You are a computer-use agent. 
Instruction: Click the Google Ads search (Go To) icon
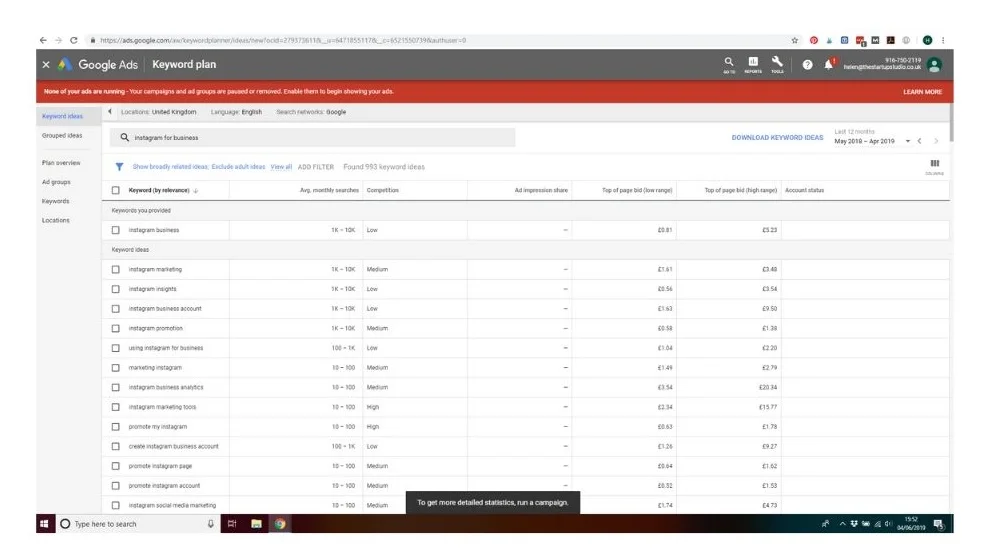click(728, 62)
